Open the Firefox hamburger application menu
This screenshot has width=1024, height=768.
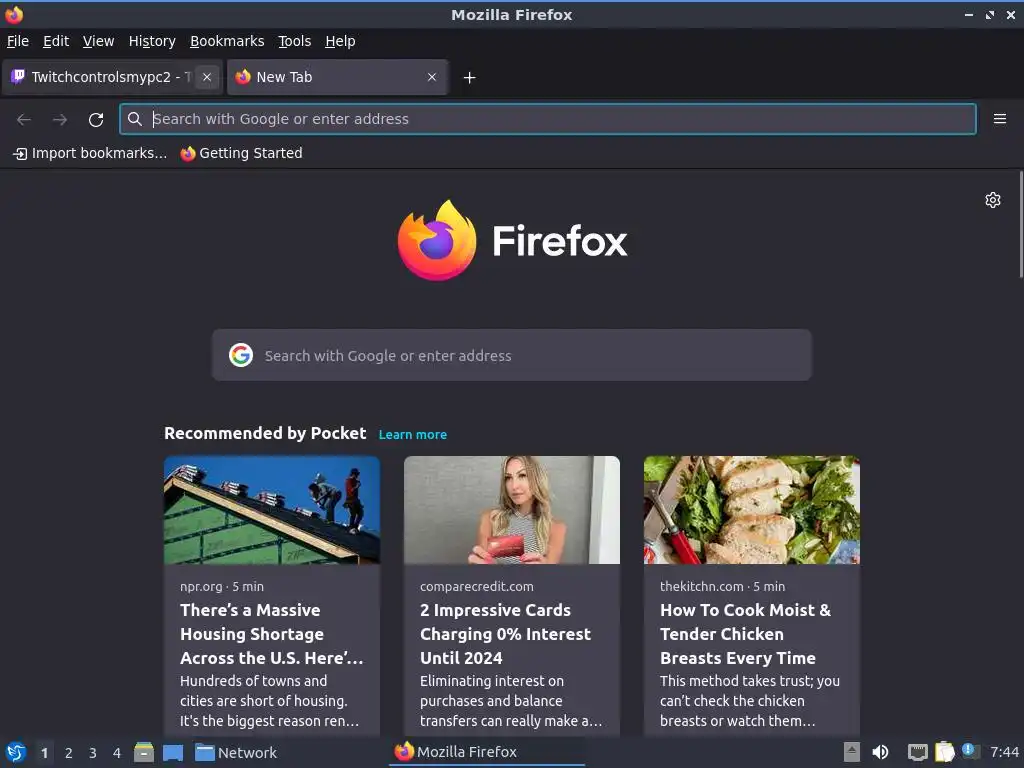pyautogui.click(x=999, y=119)
